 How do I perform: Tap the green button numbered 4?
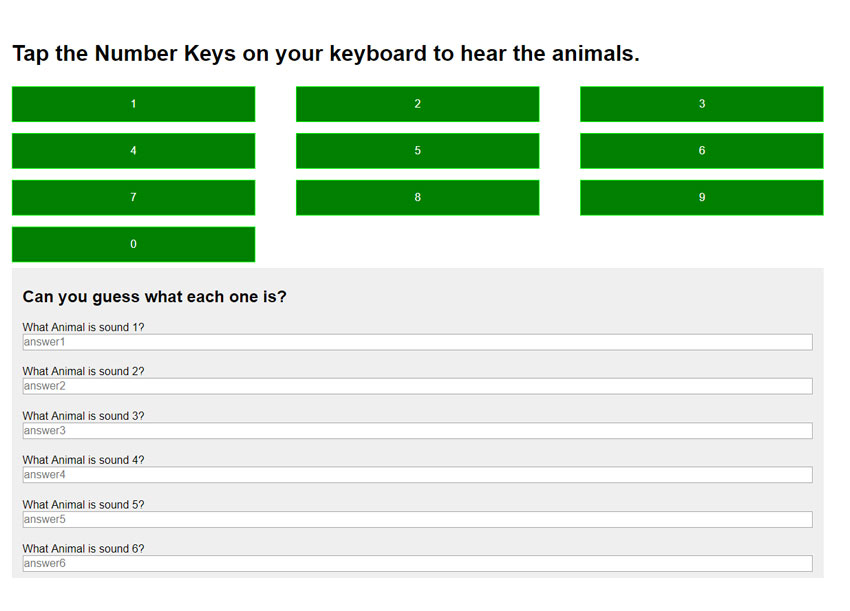(133, 151)
